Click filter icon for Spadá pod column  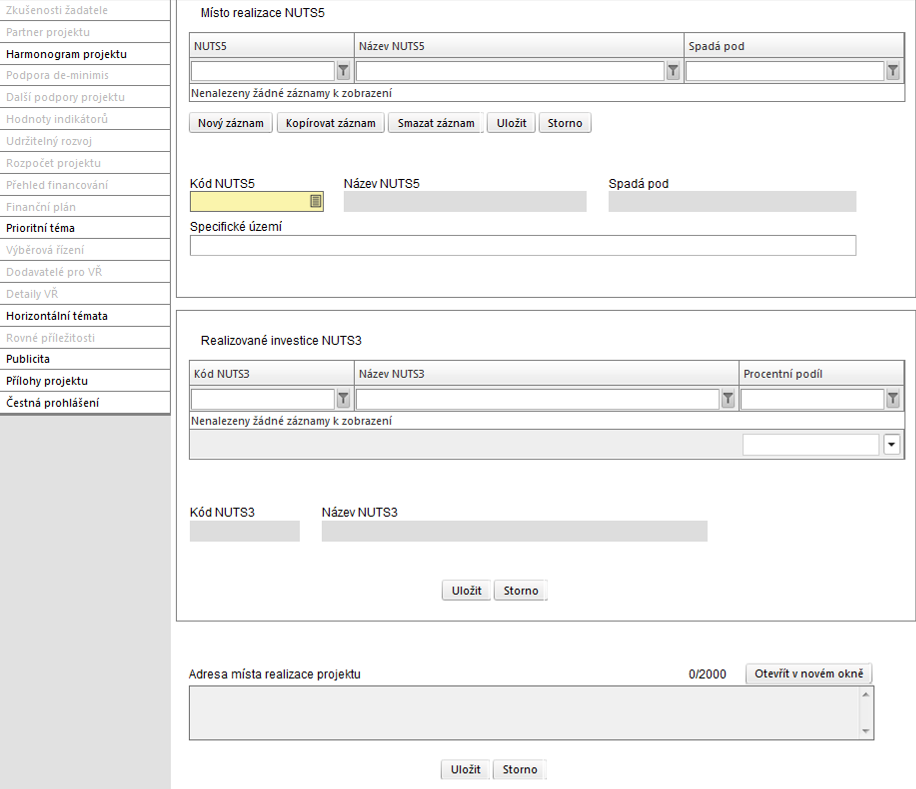[x=893, y=71]
